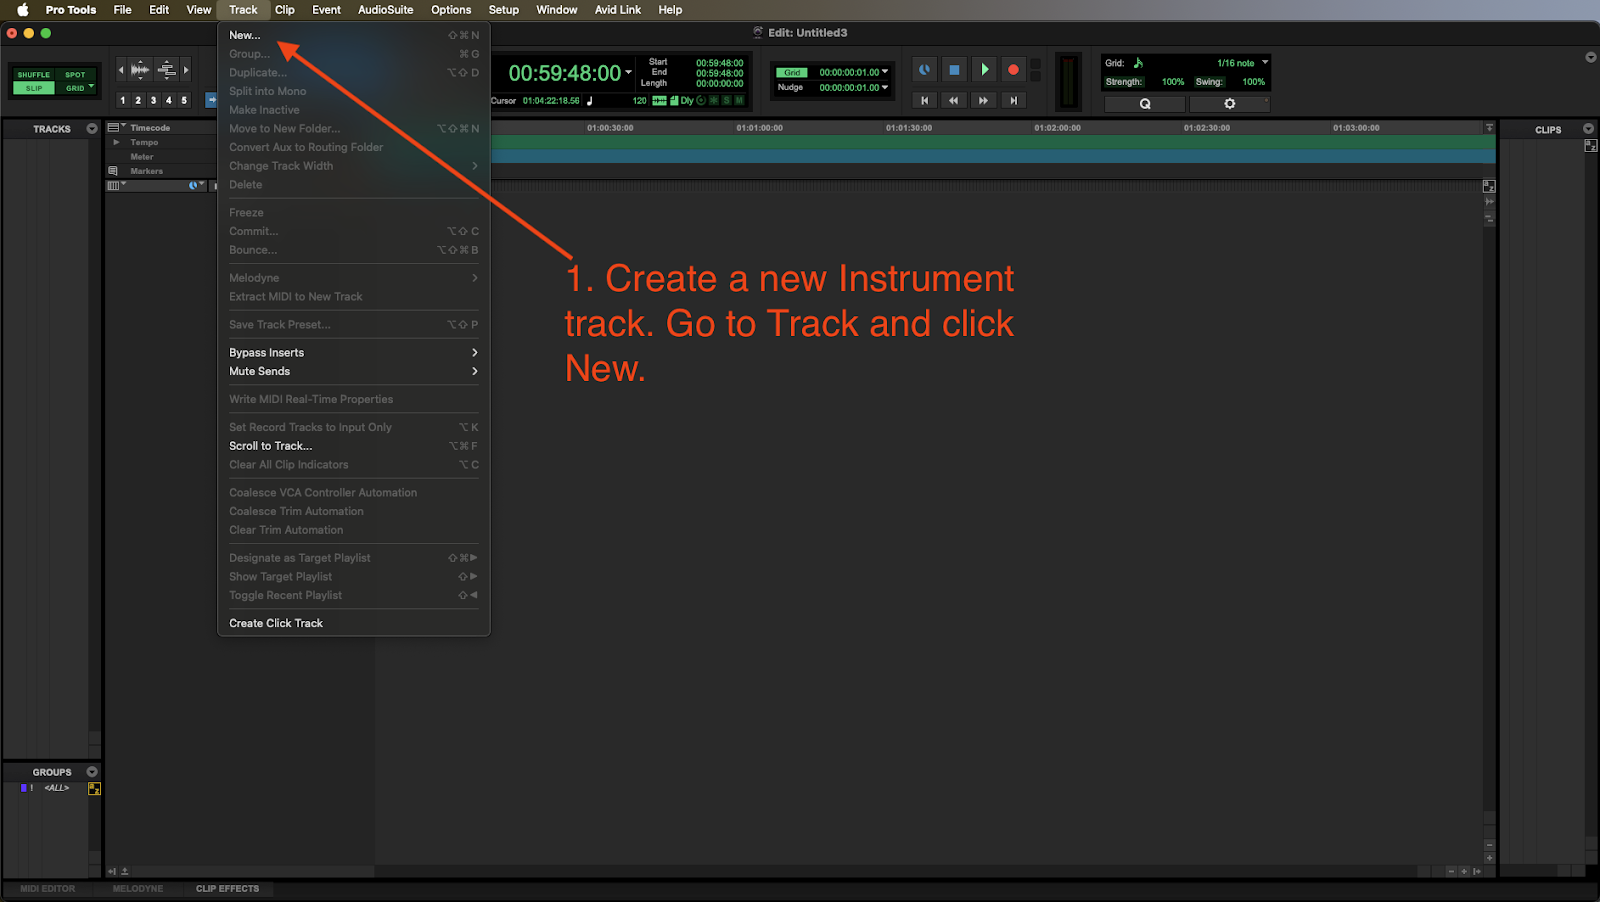Click the <ALL> group entry
1600x902 pixels.
pos(57,788)
